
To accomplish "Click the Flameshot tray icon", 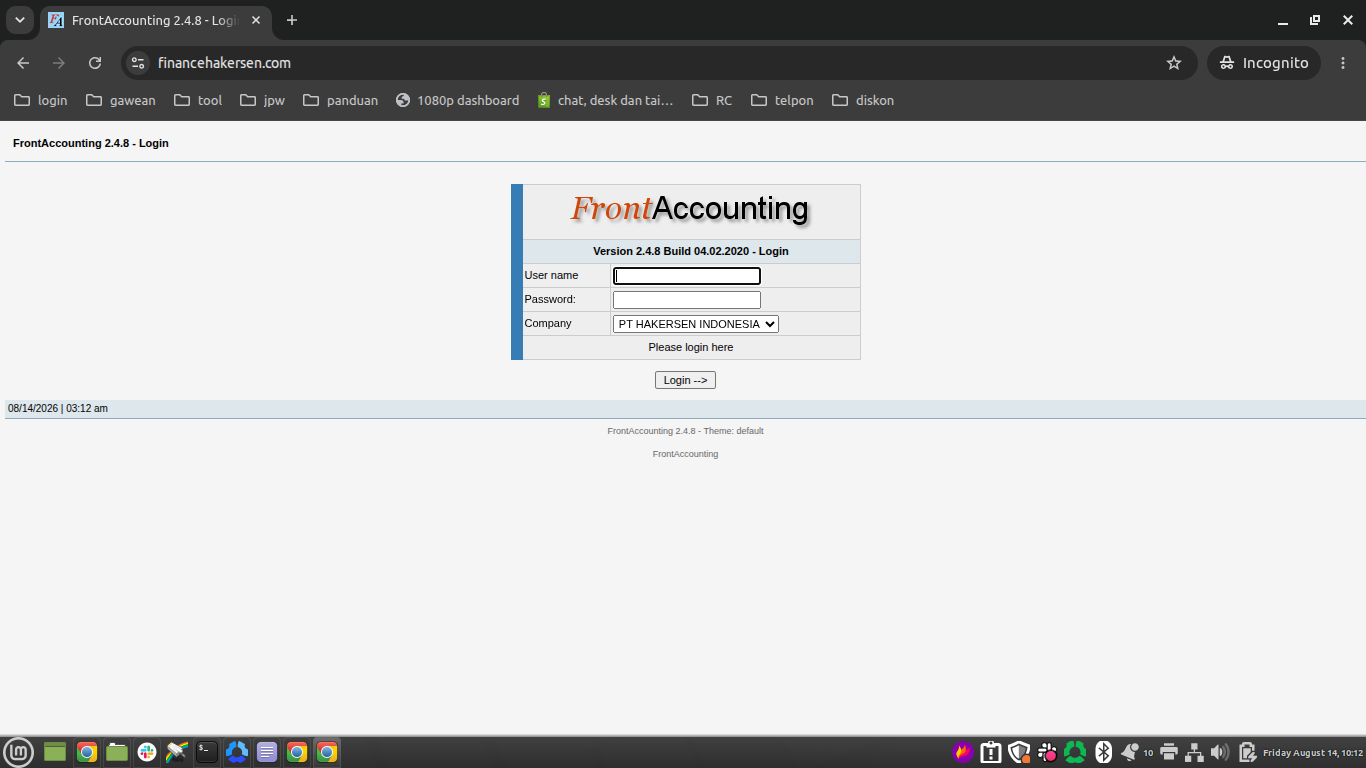I will (x=963, y=752).
